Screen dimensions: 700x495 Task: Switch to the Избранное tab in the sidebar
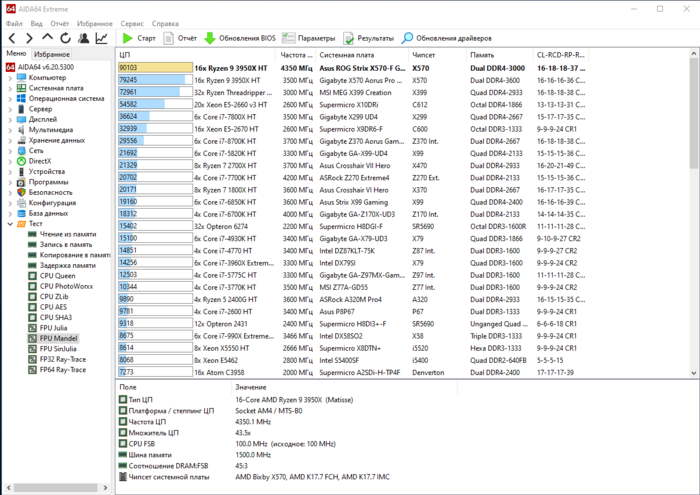click(52, 54)
